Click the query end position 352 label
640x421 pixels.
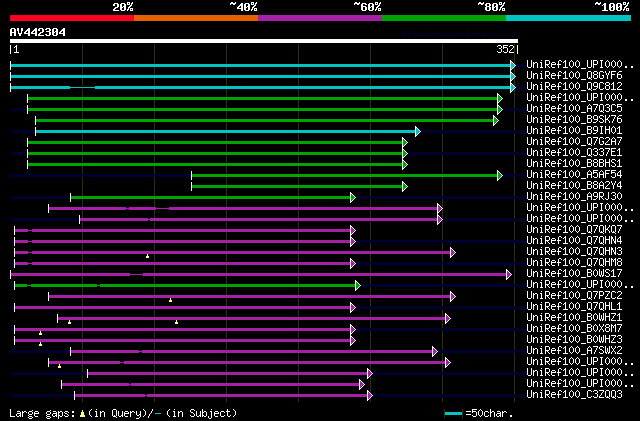[505, 49]
